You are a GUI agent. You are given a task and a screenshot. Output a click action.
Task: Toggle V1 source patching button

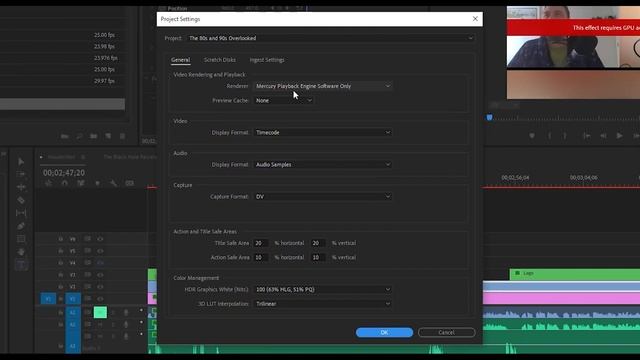coord(48,298)
